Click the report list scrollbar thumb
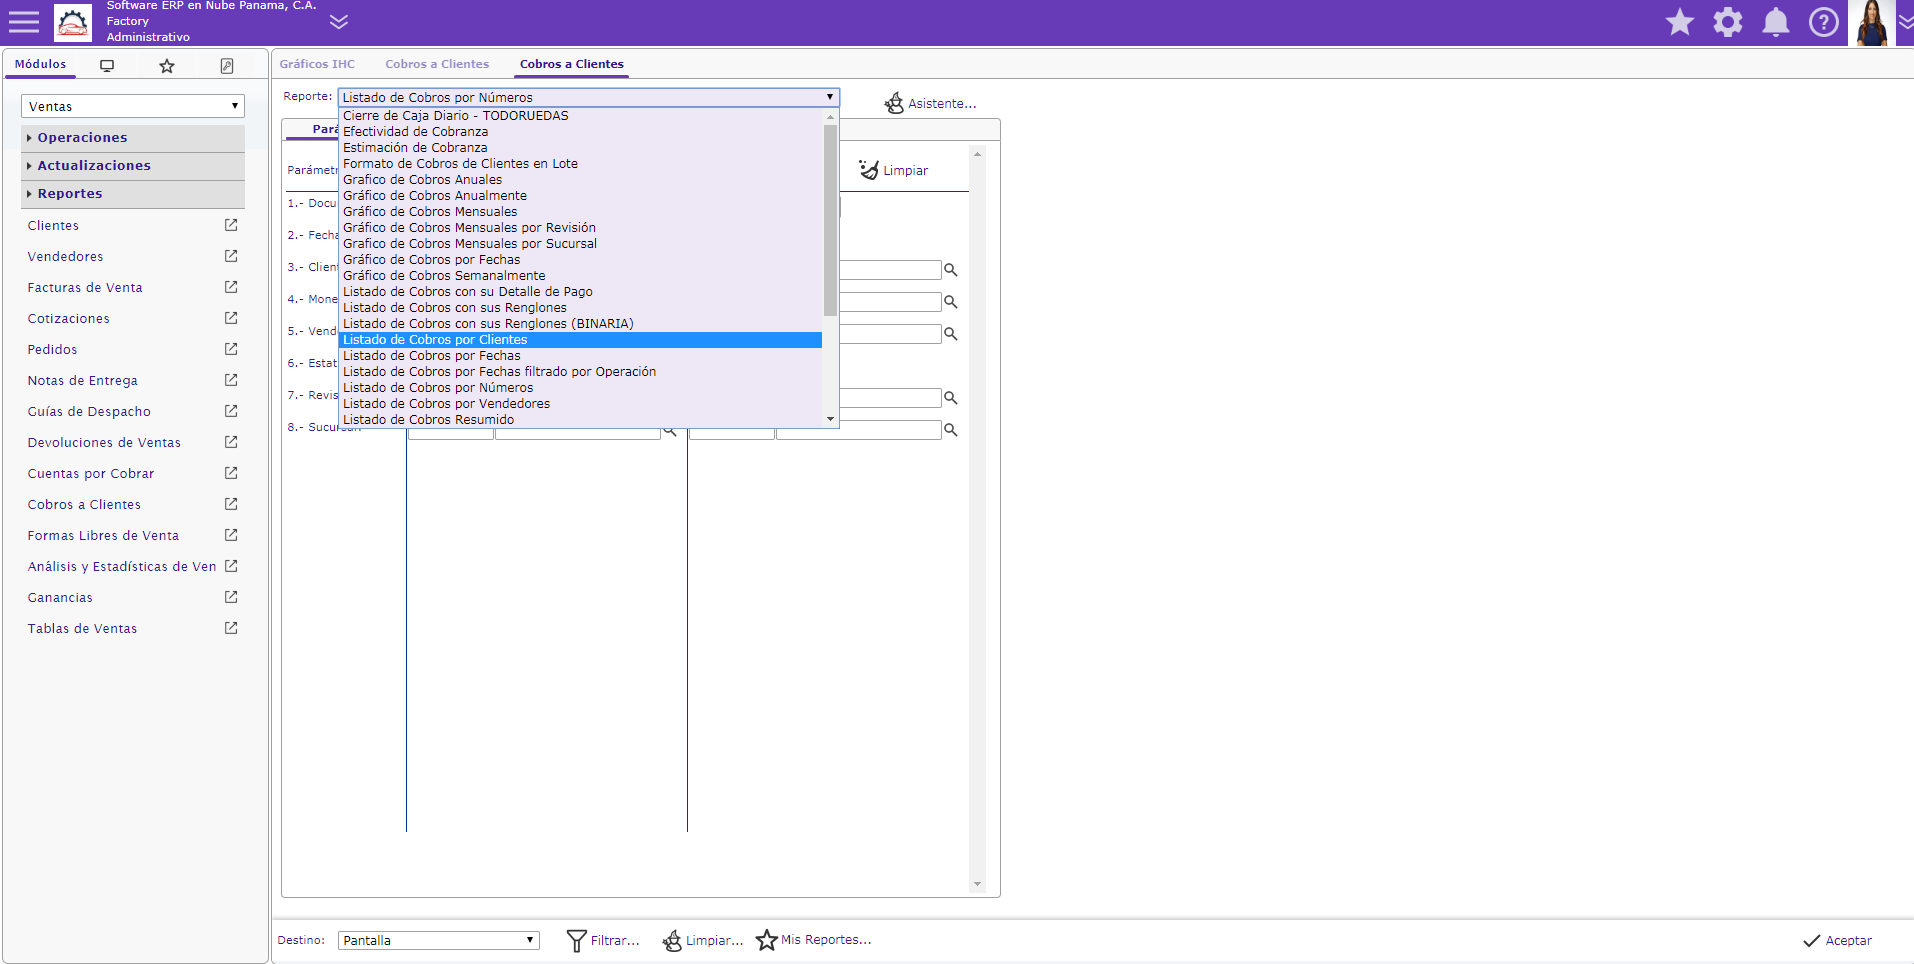Screen dimensions: 1914x964 pyautogui.click(x=830, y=220)
